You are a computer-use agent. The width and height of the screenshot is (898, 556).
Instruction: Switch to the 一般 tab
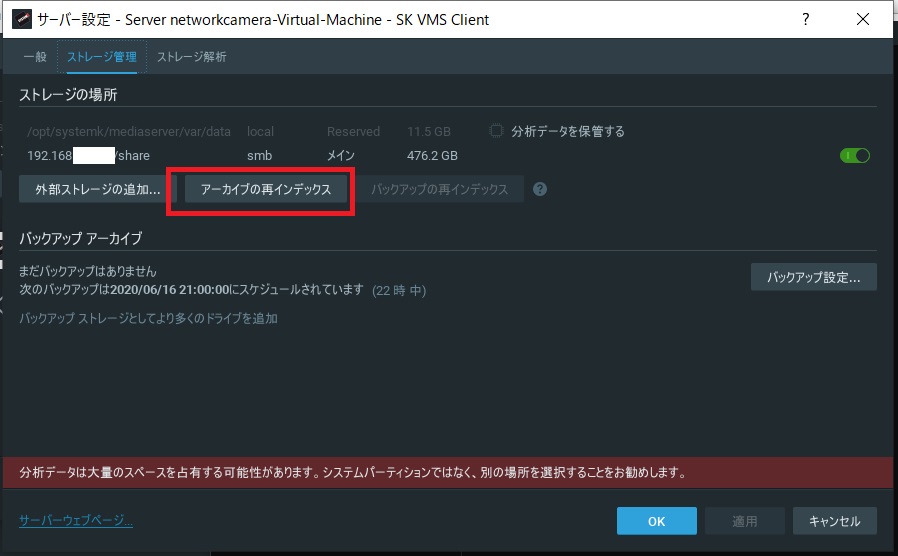(x=35, y=57)
